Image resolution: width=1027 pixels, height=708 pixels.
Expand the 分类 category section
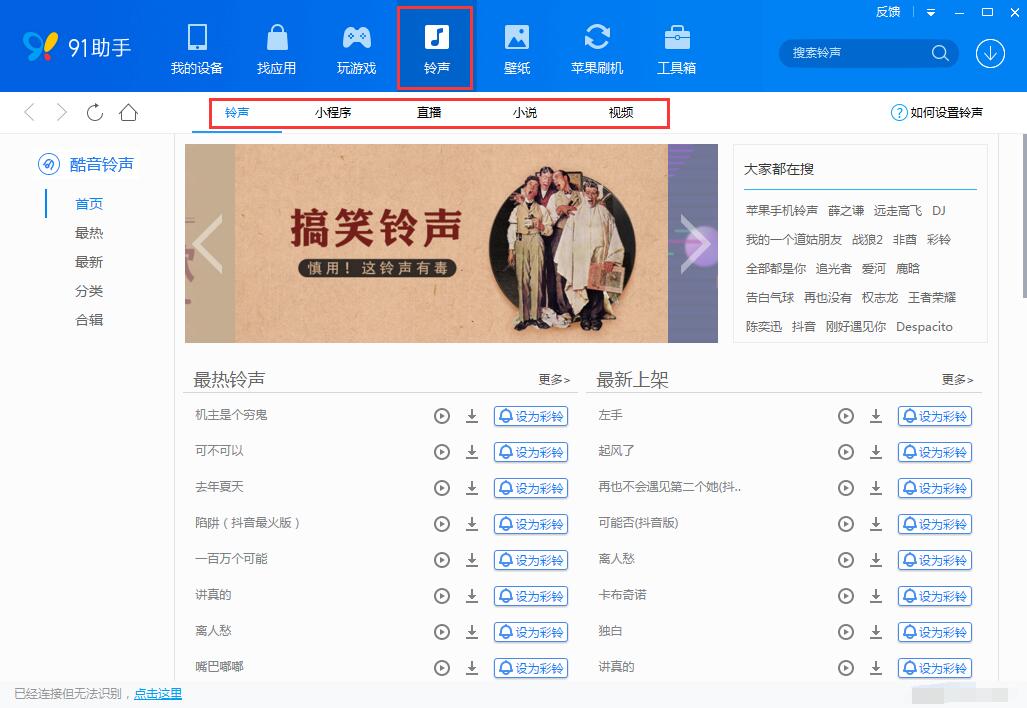click(88, 290)
